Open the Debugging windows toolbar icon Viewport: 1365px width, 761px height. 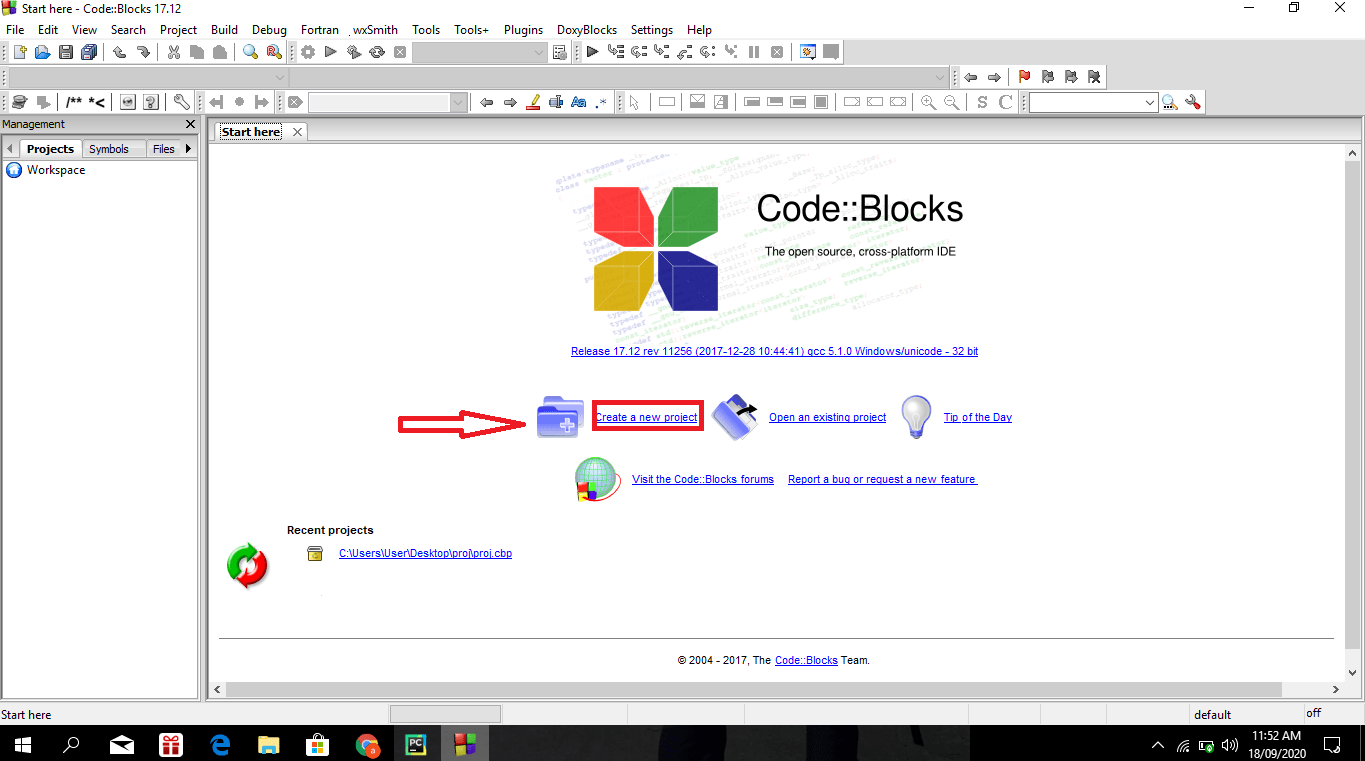(807, 51)
